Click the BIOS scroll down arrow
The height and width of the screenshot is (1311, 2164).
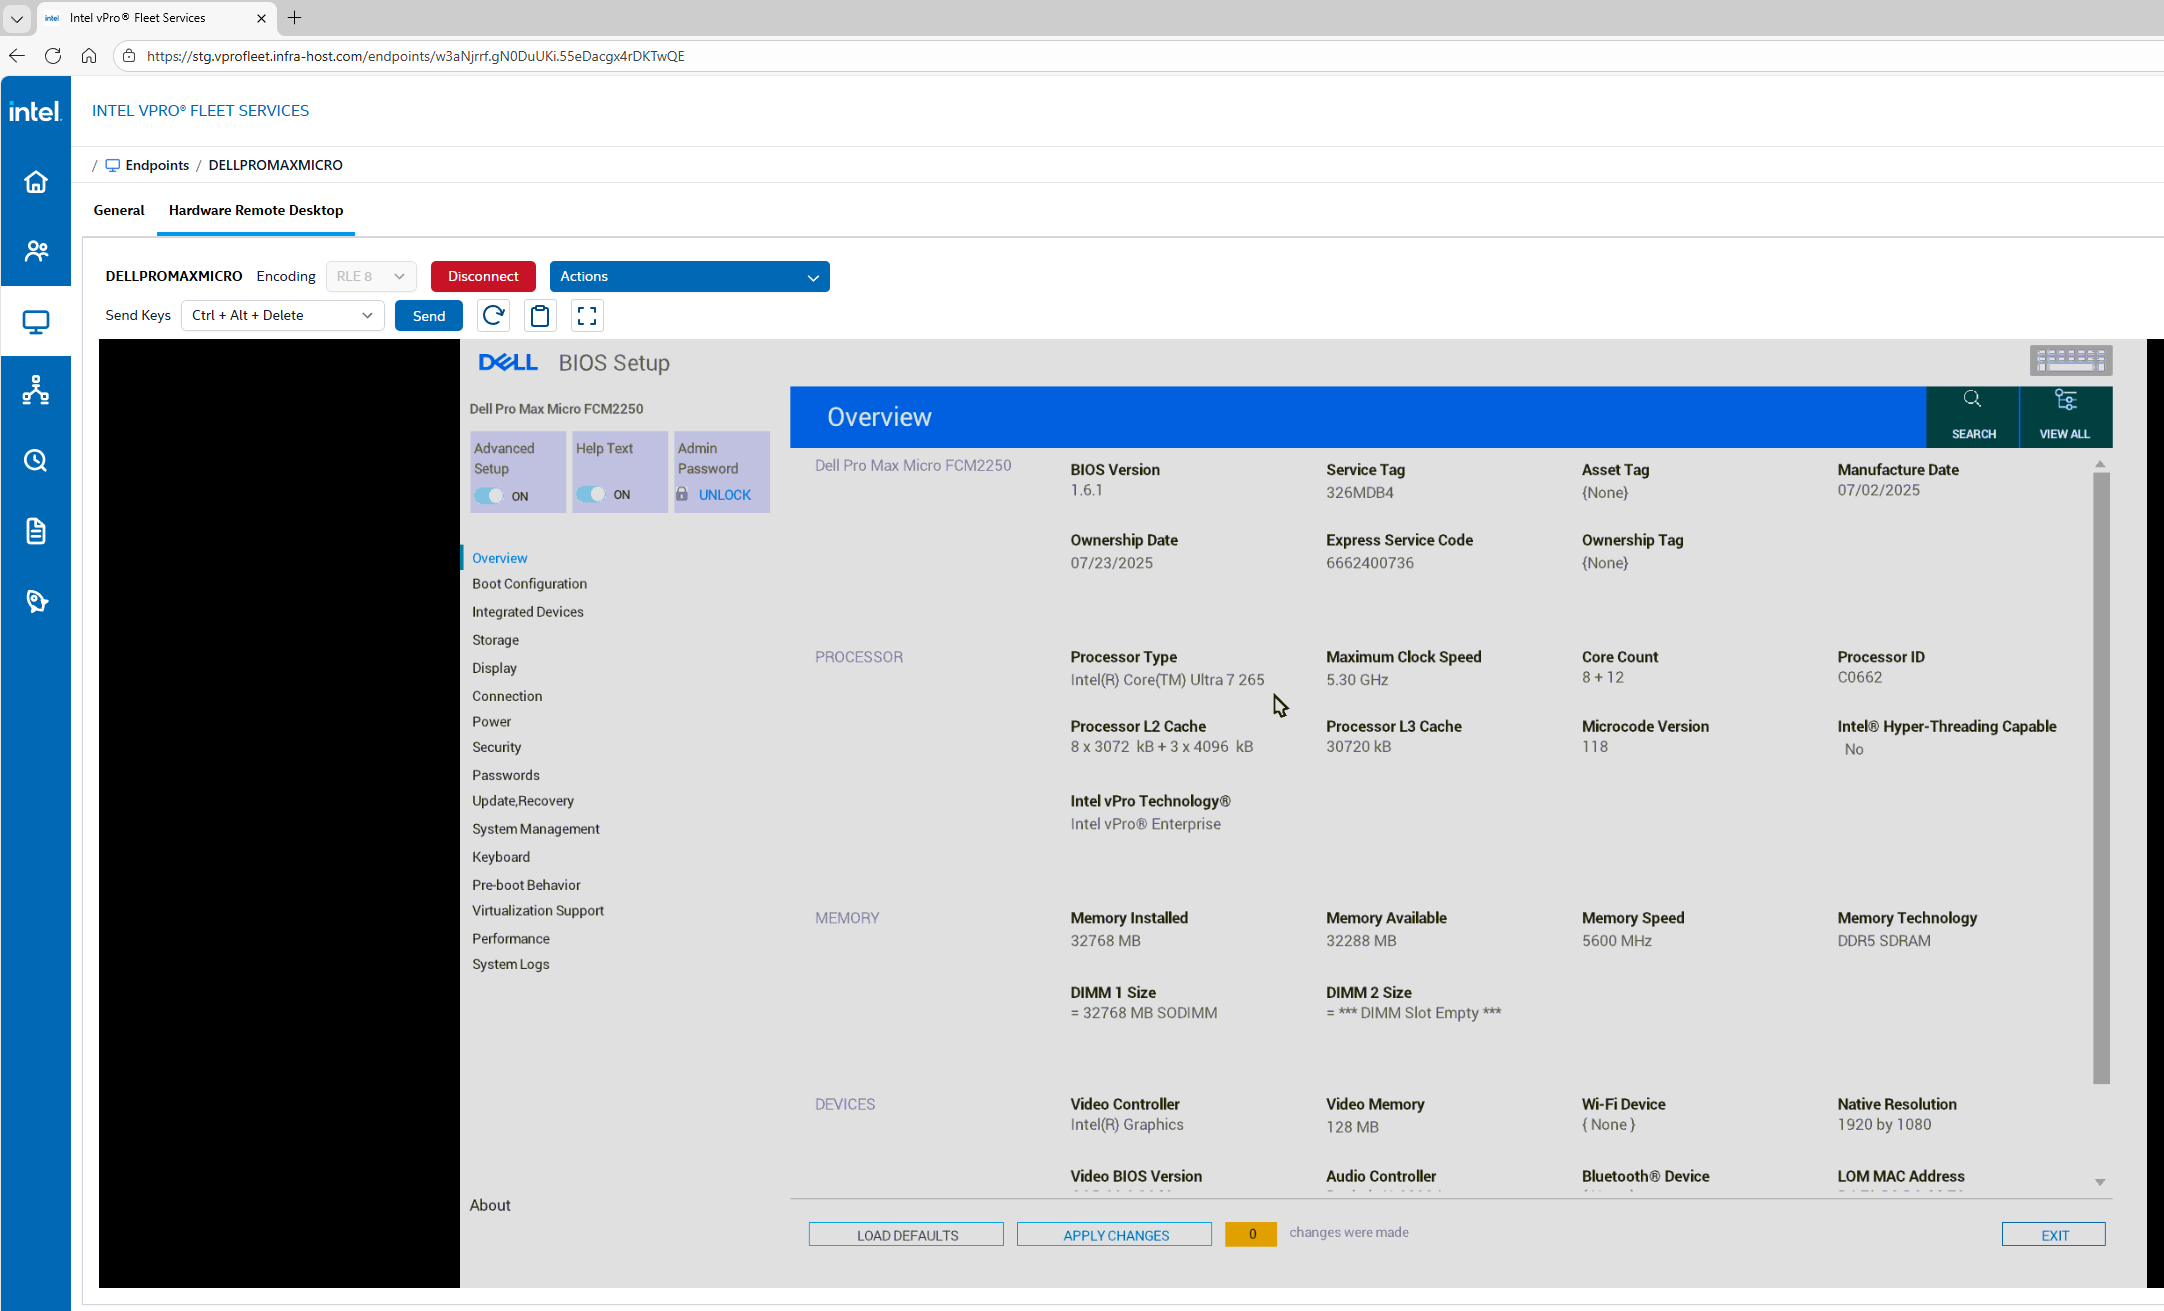[x=2100, y=1183]
